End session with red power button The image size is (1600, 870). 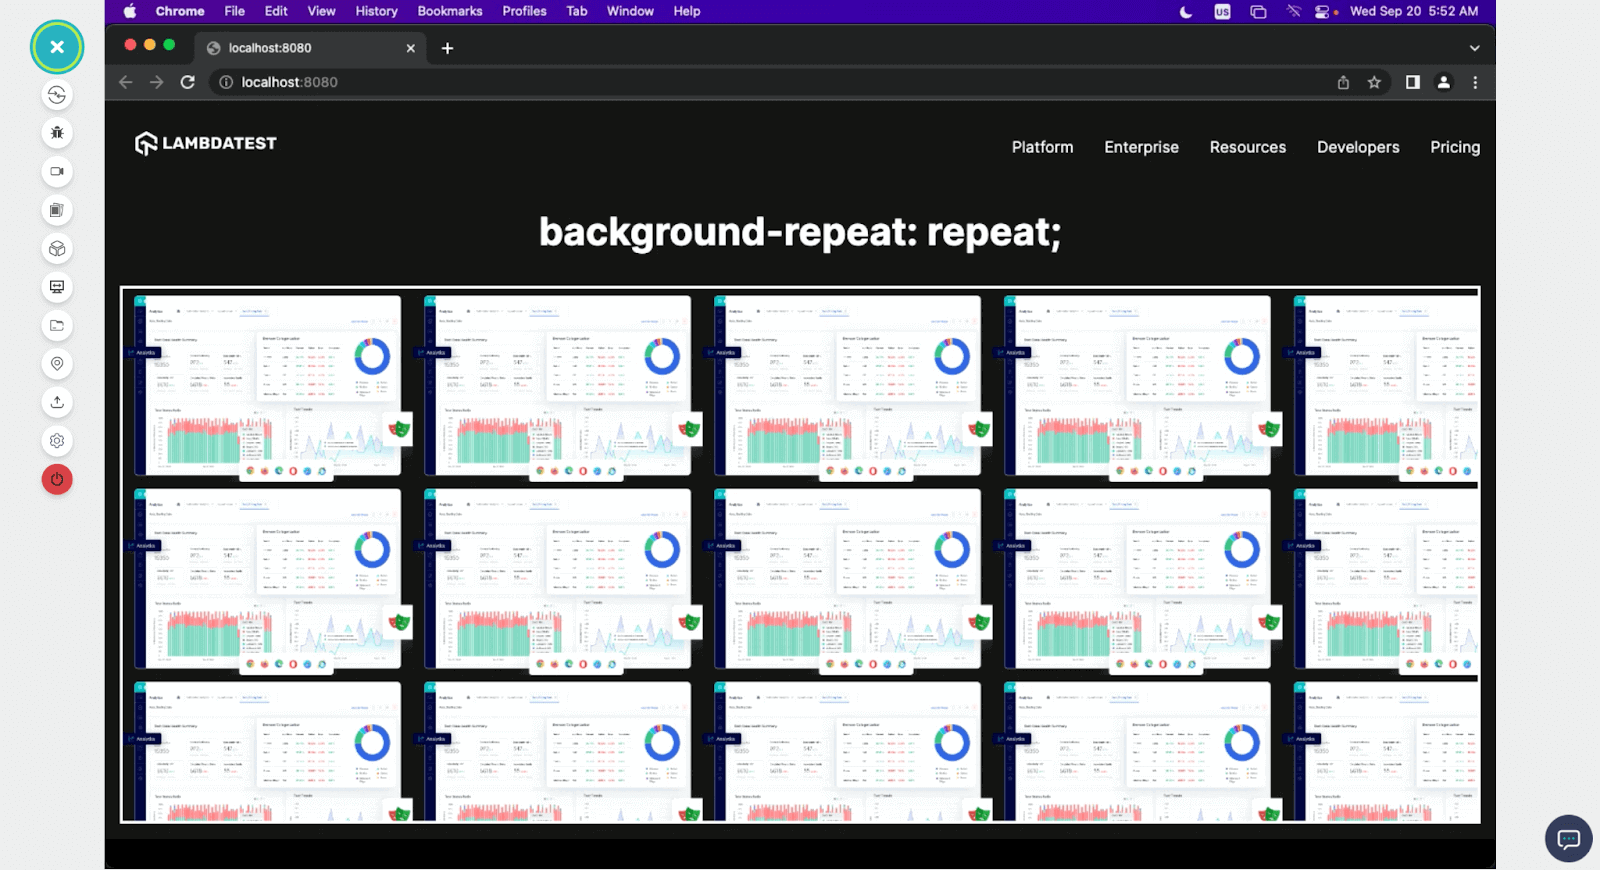coord(57,480)
